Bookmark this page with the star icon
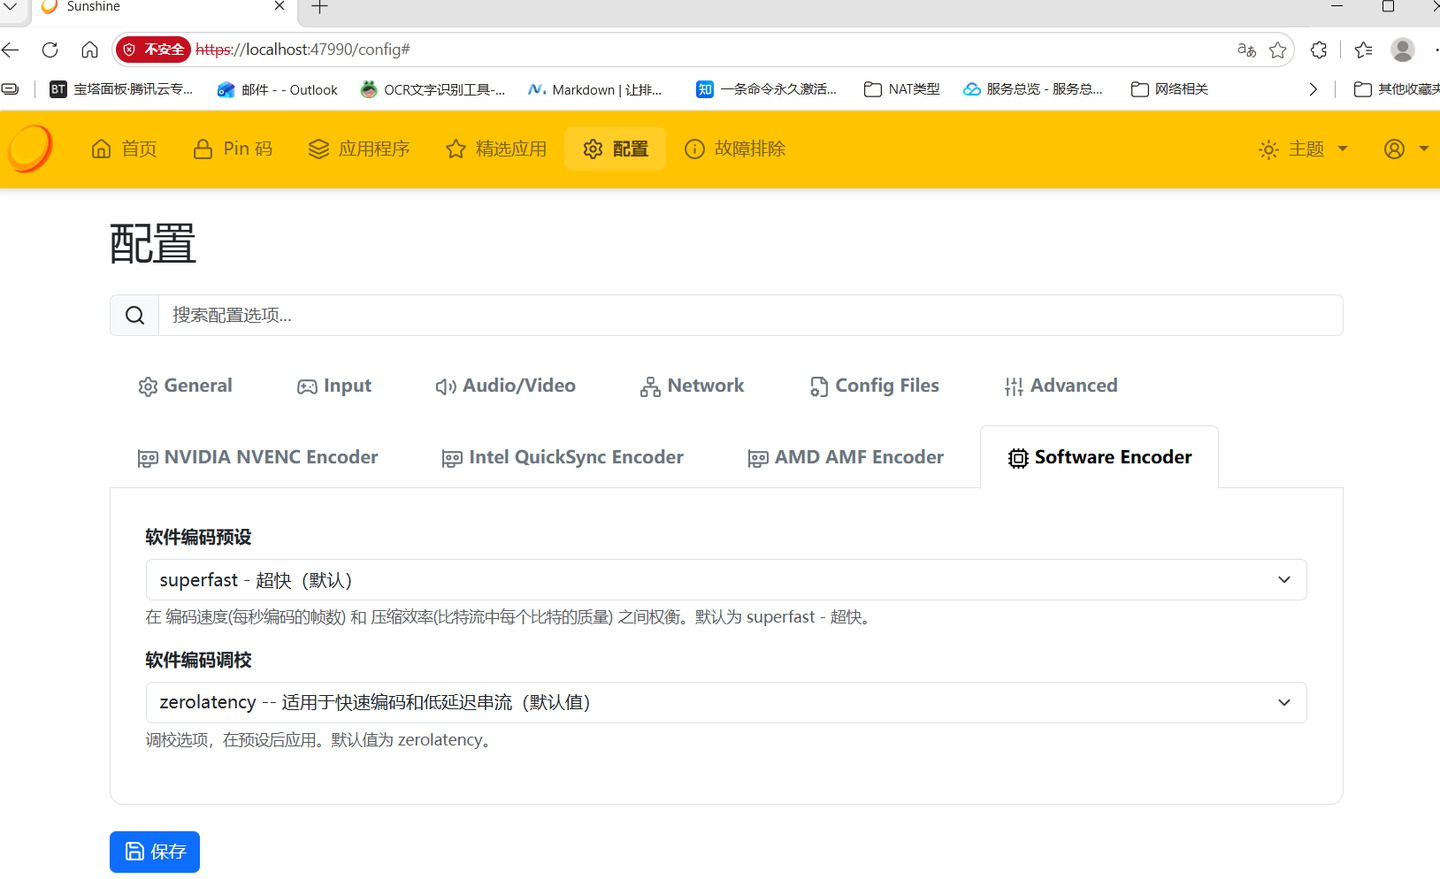This screenshot has width=1440, height=879. tap(1278, 50)
